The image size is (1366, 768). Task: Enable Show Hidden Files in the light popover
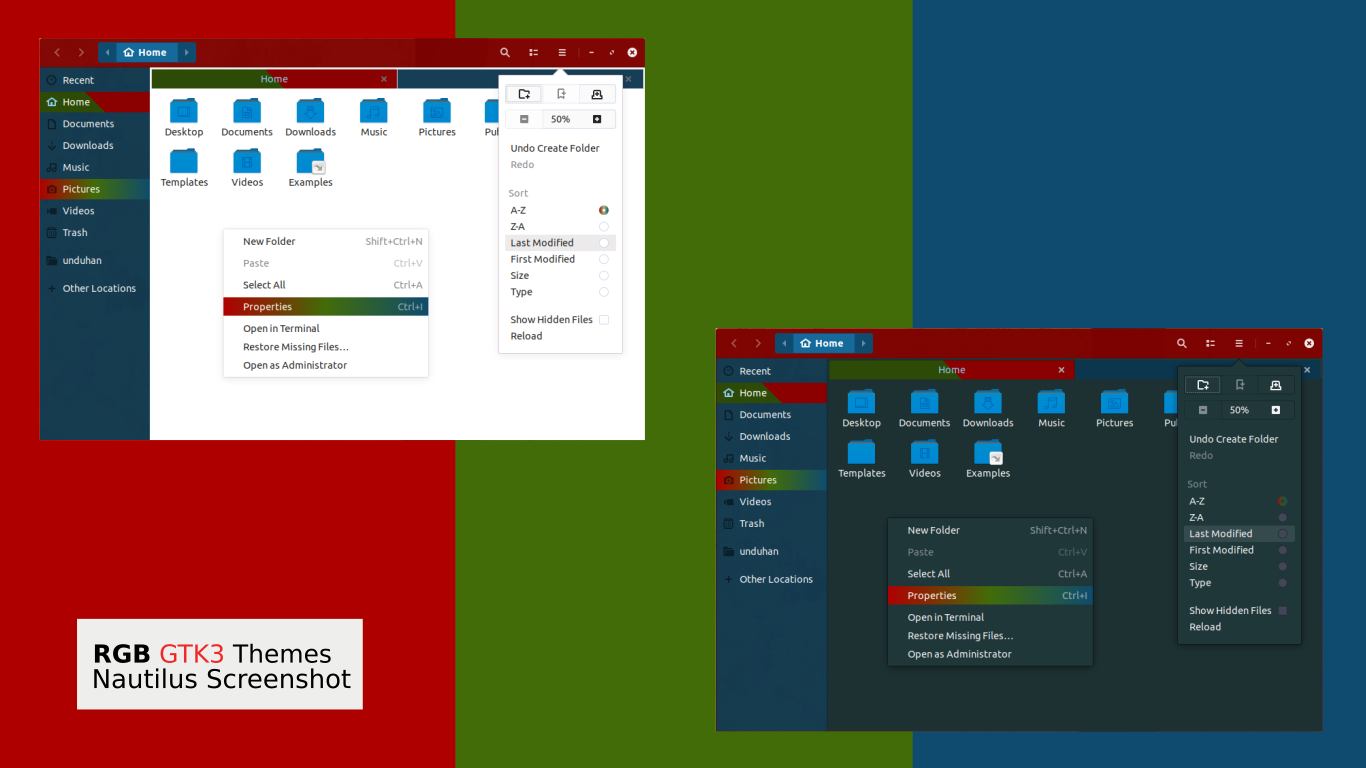click(x=604, y=320)
